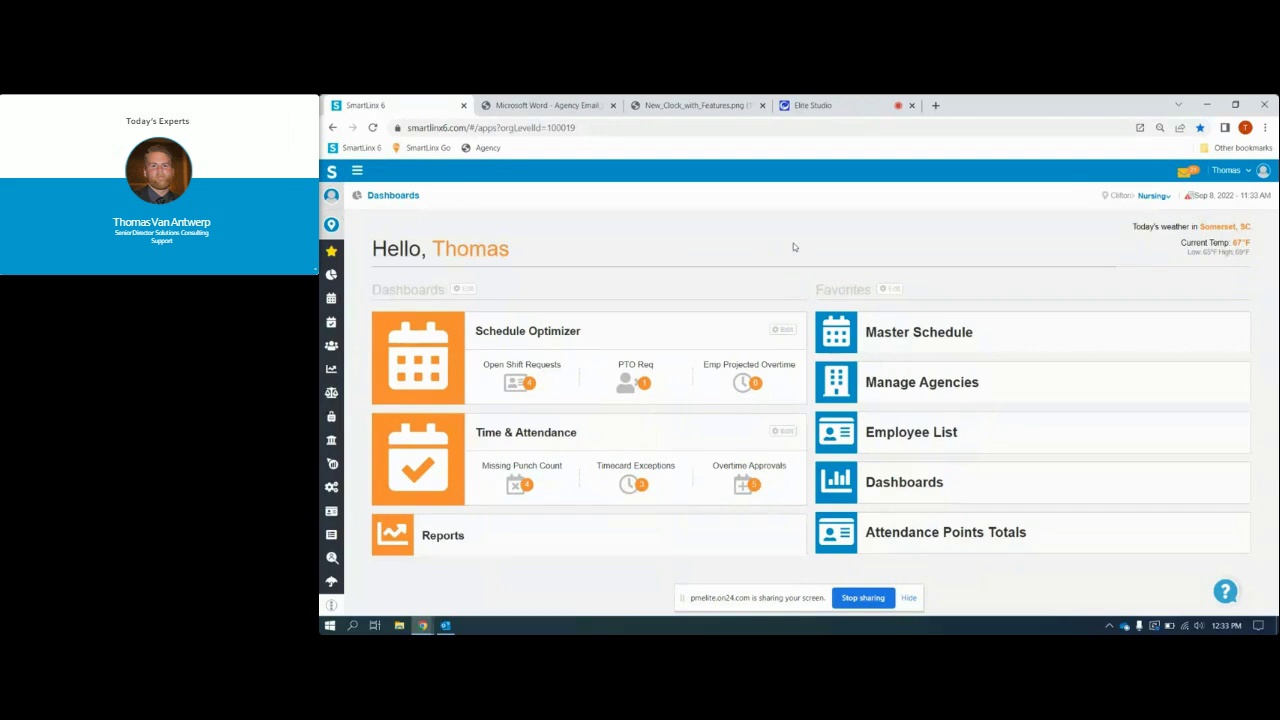Screen dimensions: 1280x720
Task: Click the Dashboards breadcrumb link
Action: click(x=393, y=196)
